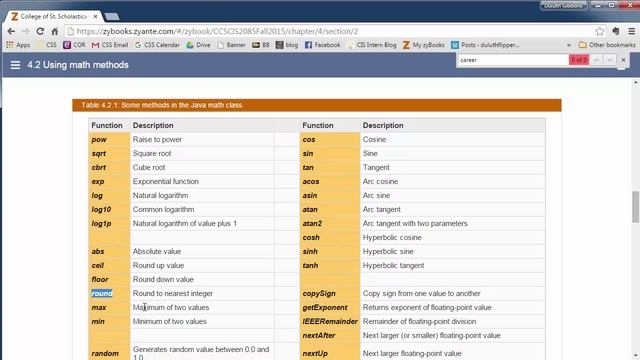
Task: Close the College of St. Scholastica tab
Action: pyautogui.click(x=96, y=16)
